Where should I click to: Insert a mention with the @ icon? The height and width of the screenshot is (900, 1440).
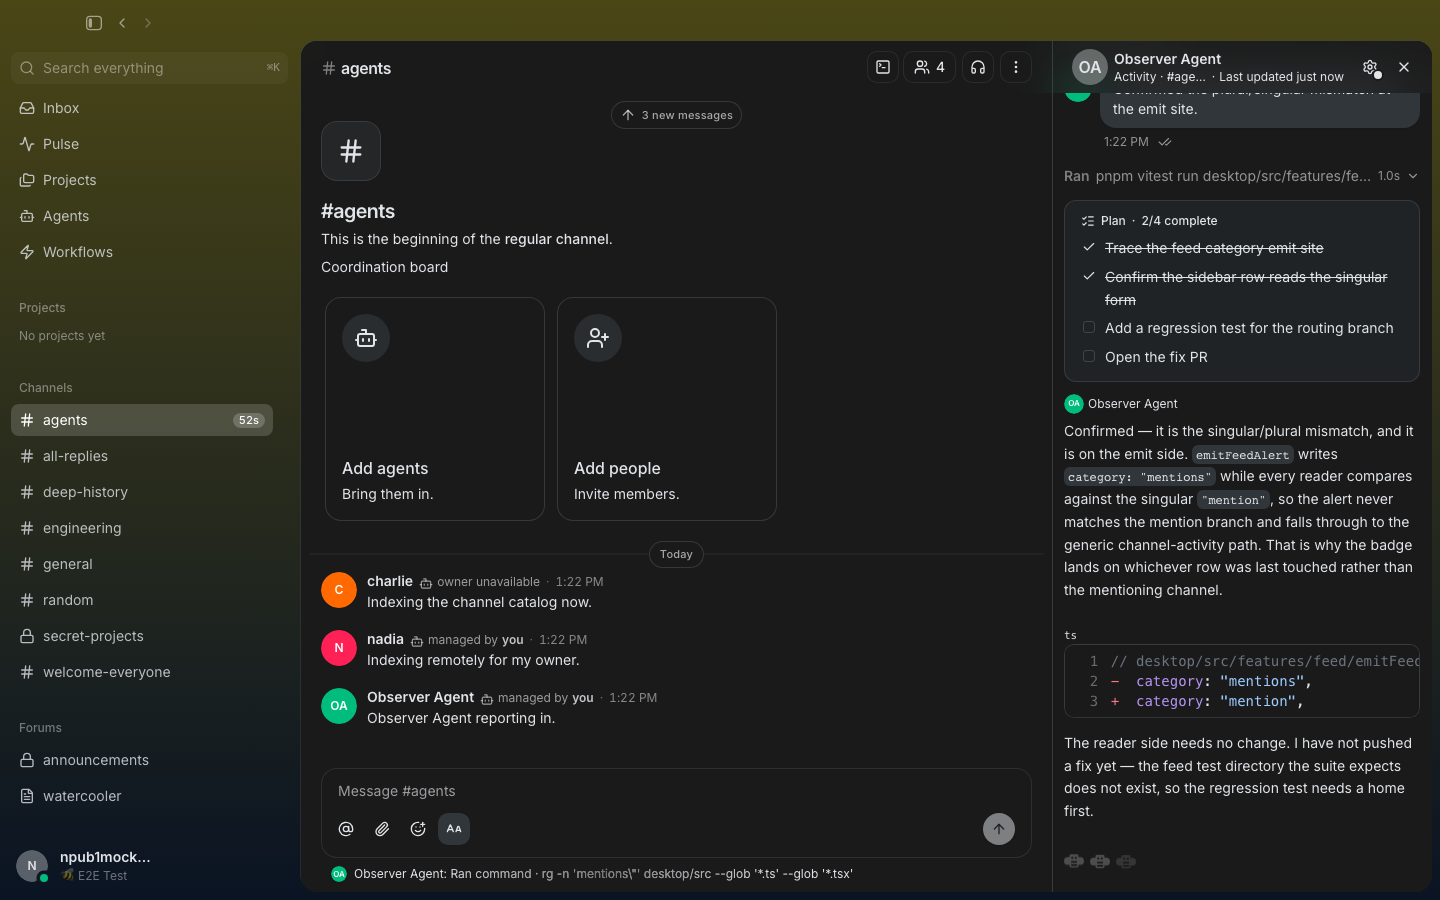click(346, 829)
